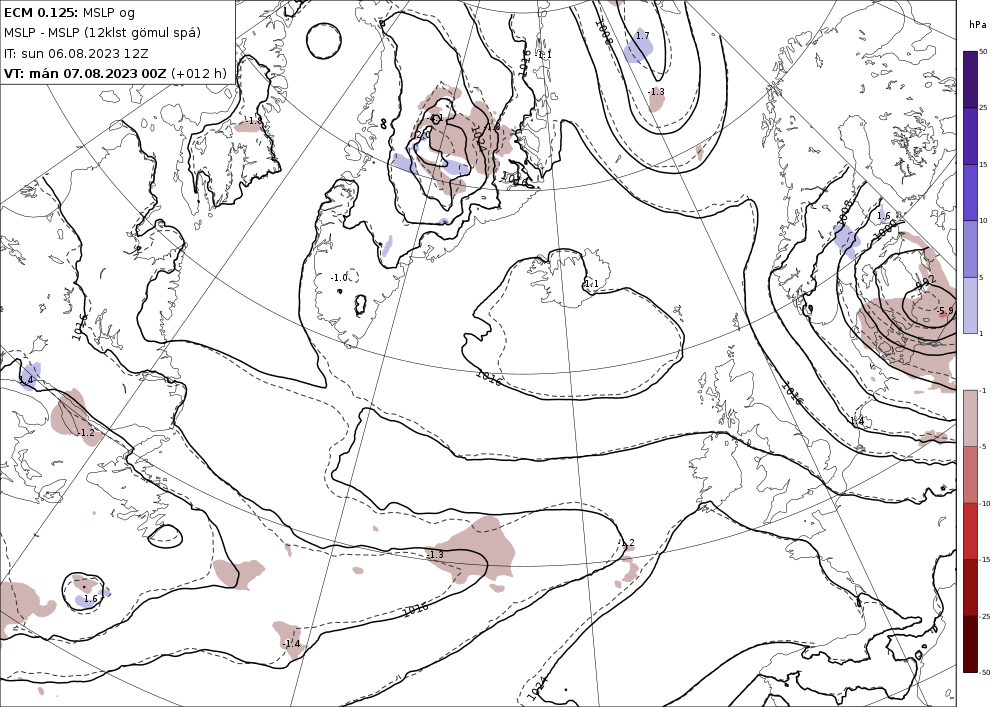
Task: Click the '-1.4' value in the pink patch
Action: pyautogui.click(x=291, y=644)
